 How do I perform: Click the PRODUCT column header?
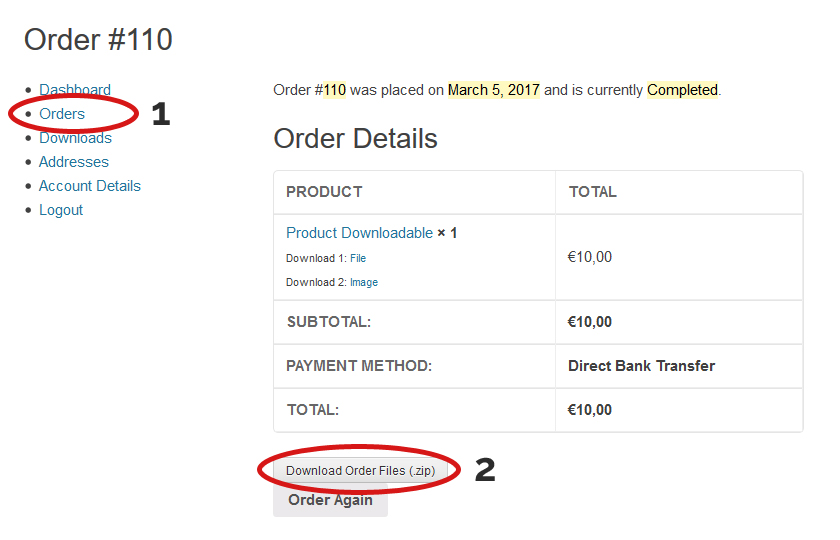pyautogui.click(x=324, y=192)
